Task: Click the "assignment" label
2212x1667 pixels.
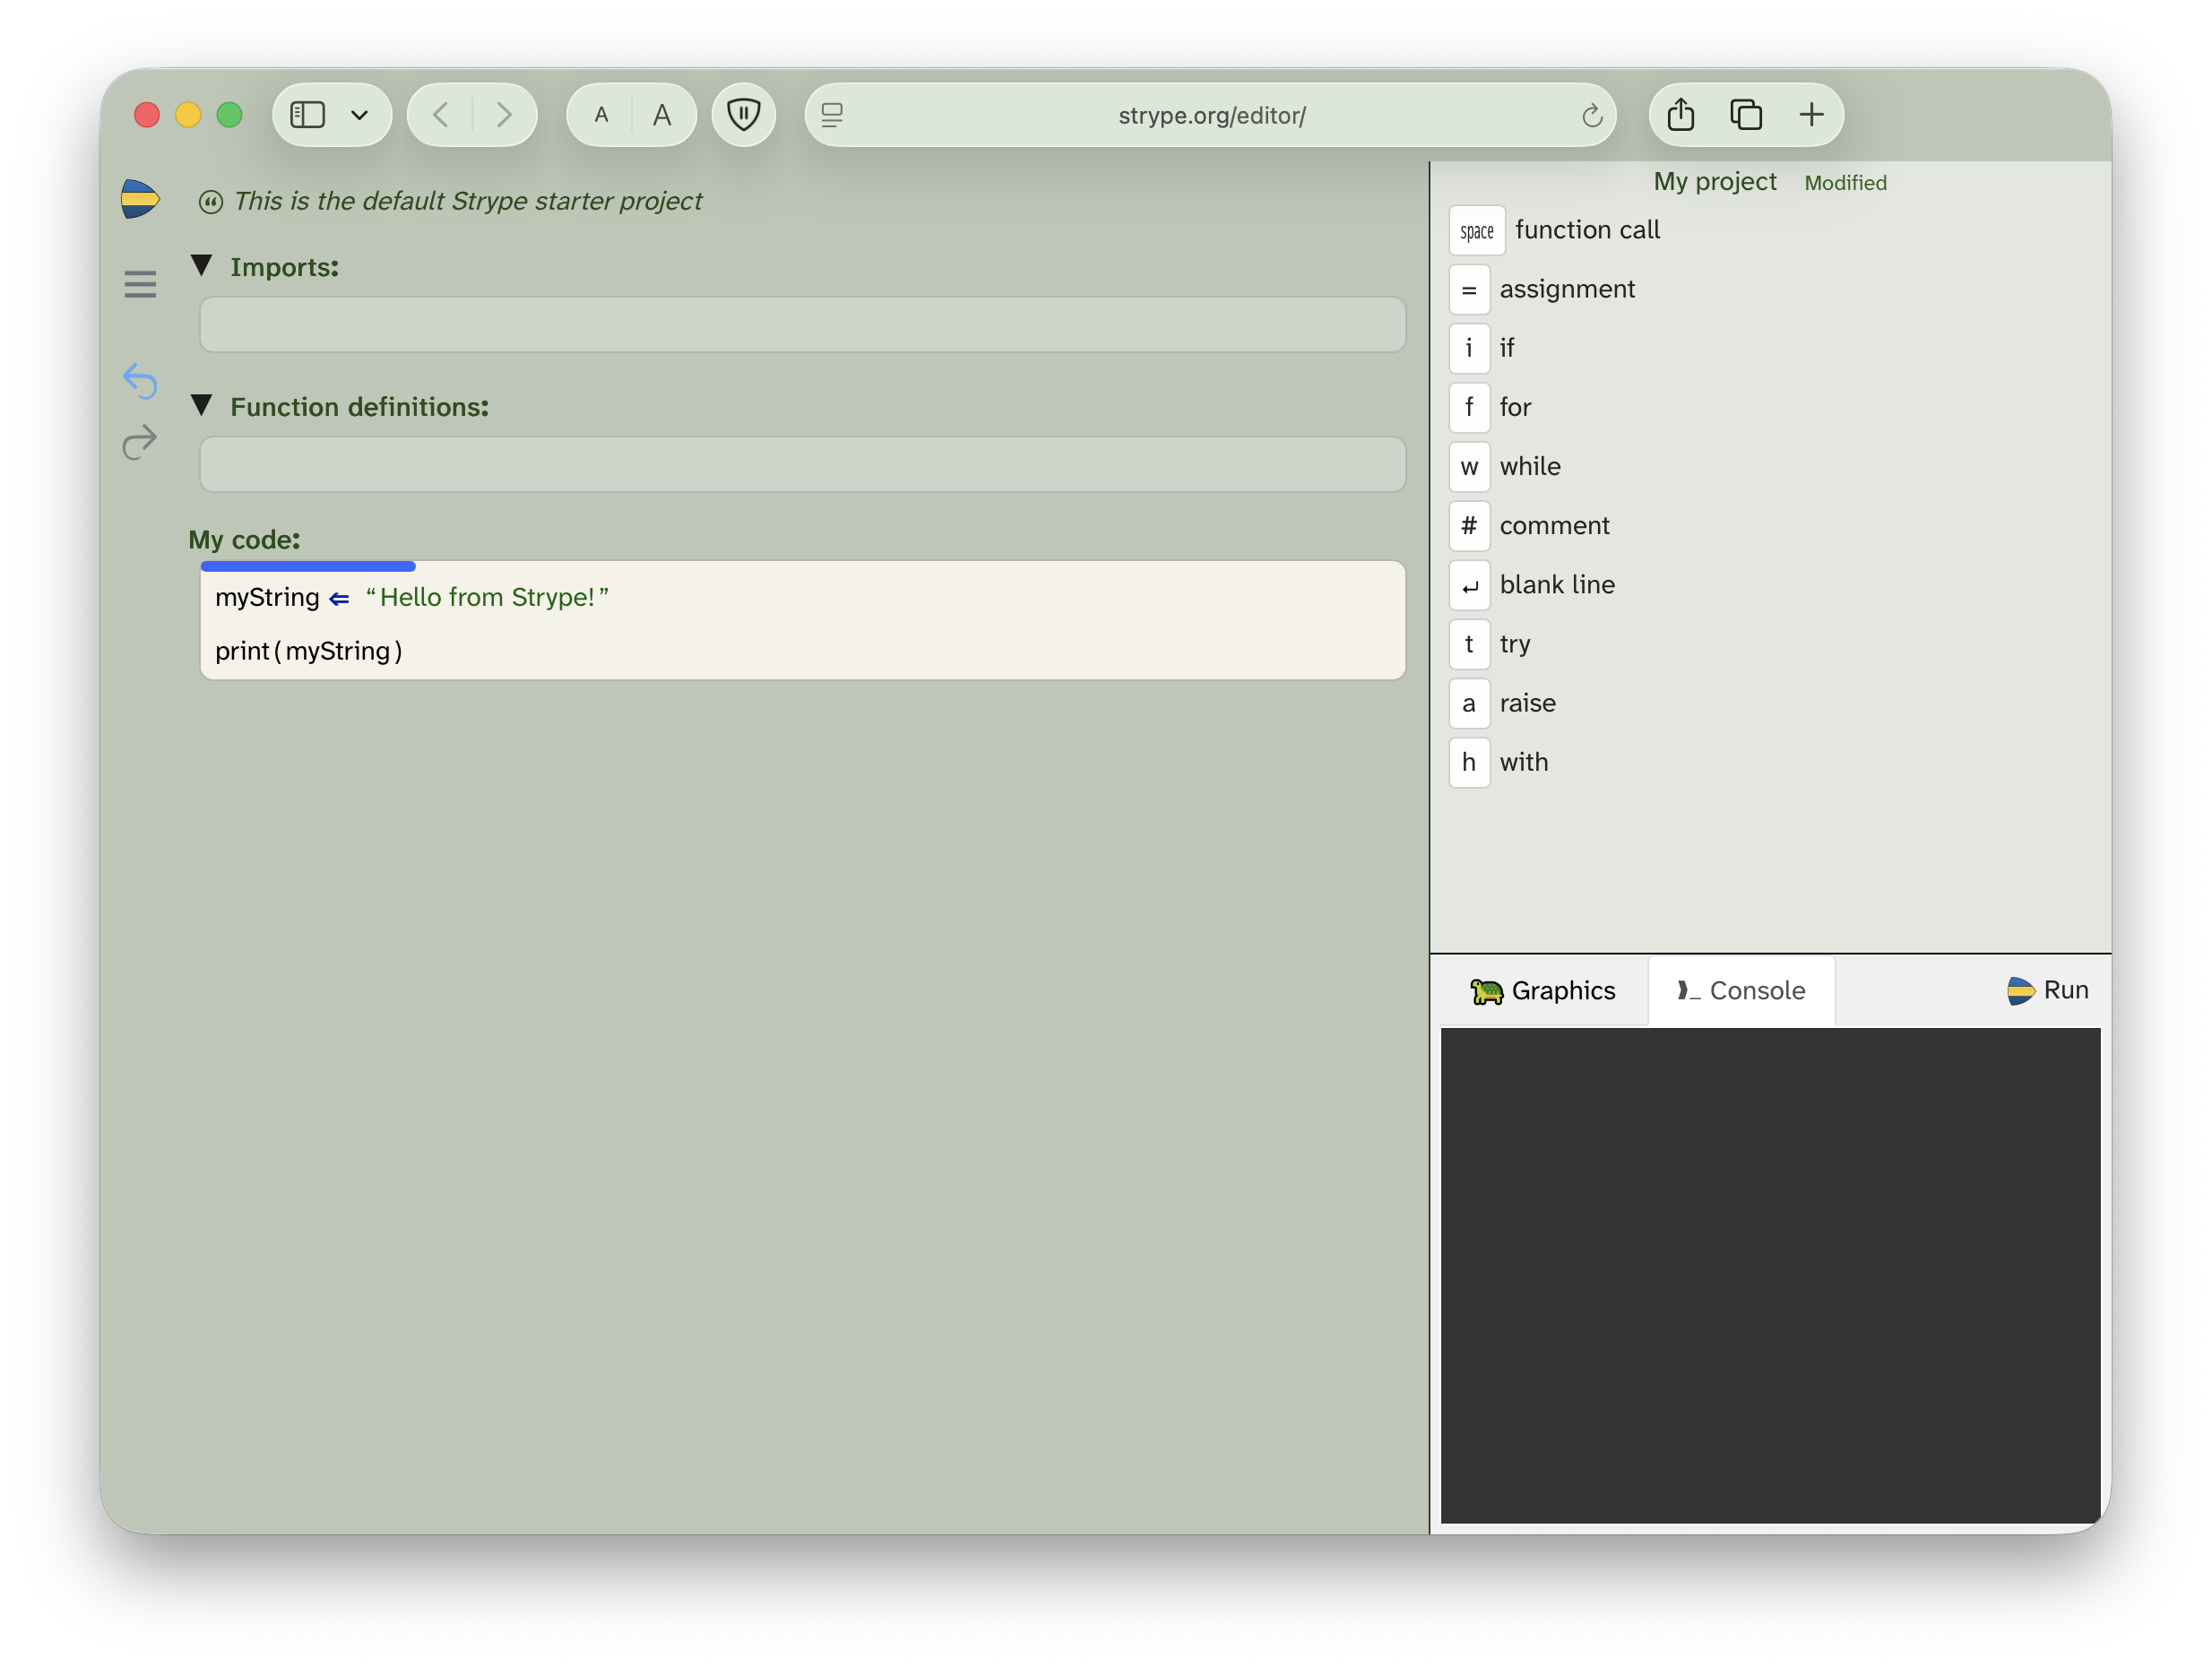Action: [1567, 289]
